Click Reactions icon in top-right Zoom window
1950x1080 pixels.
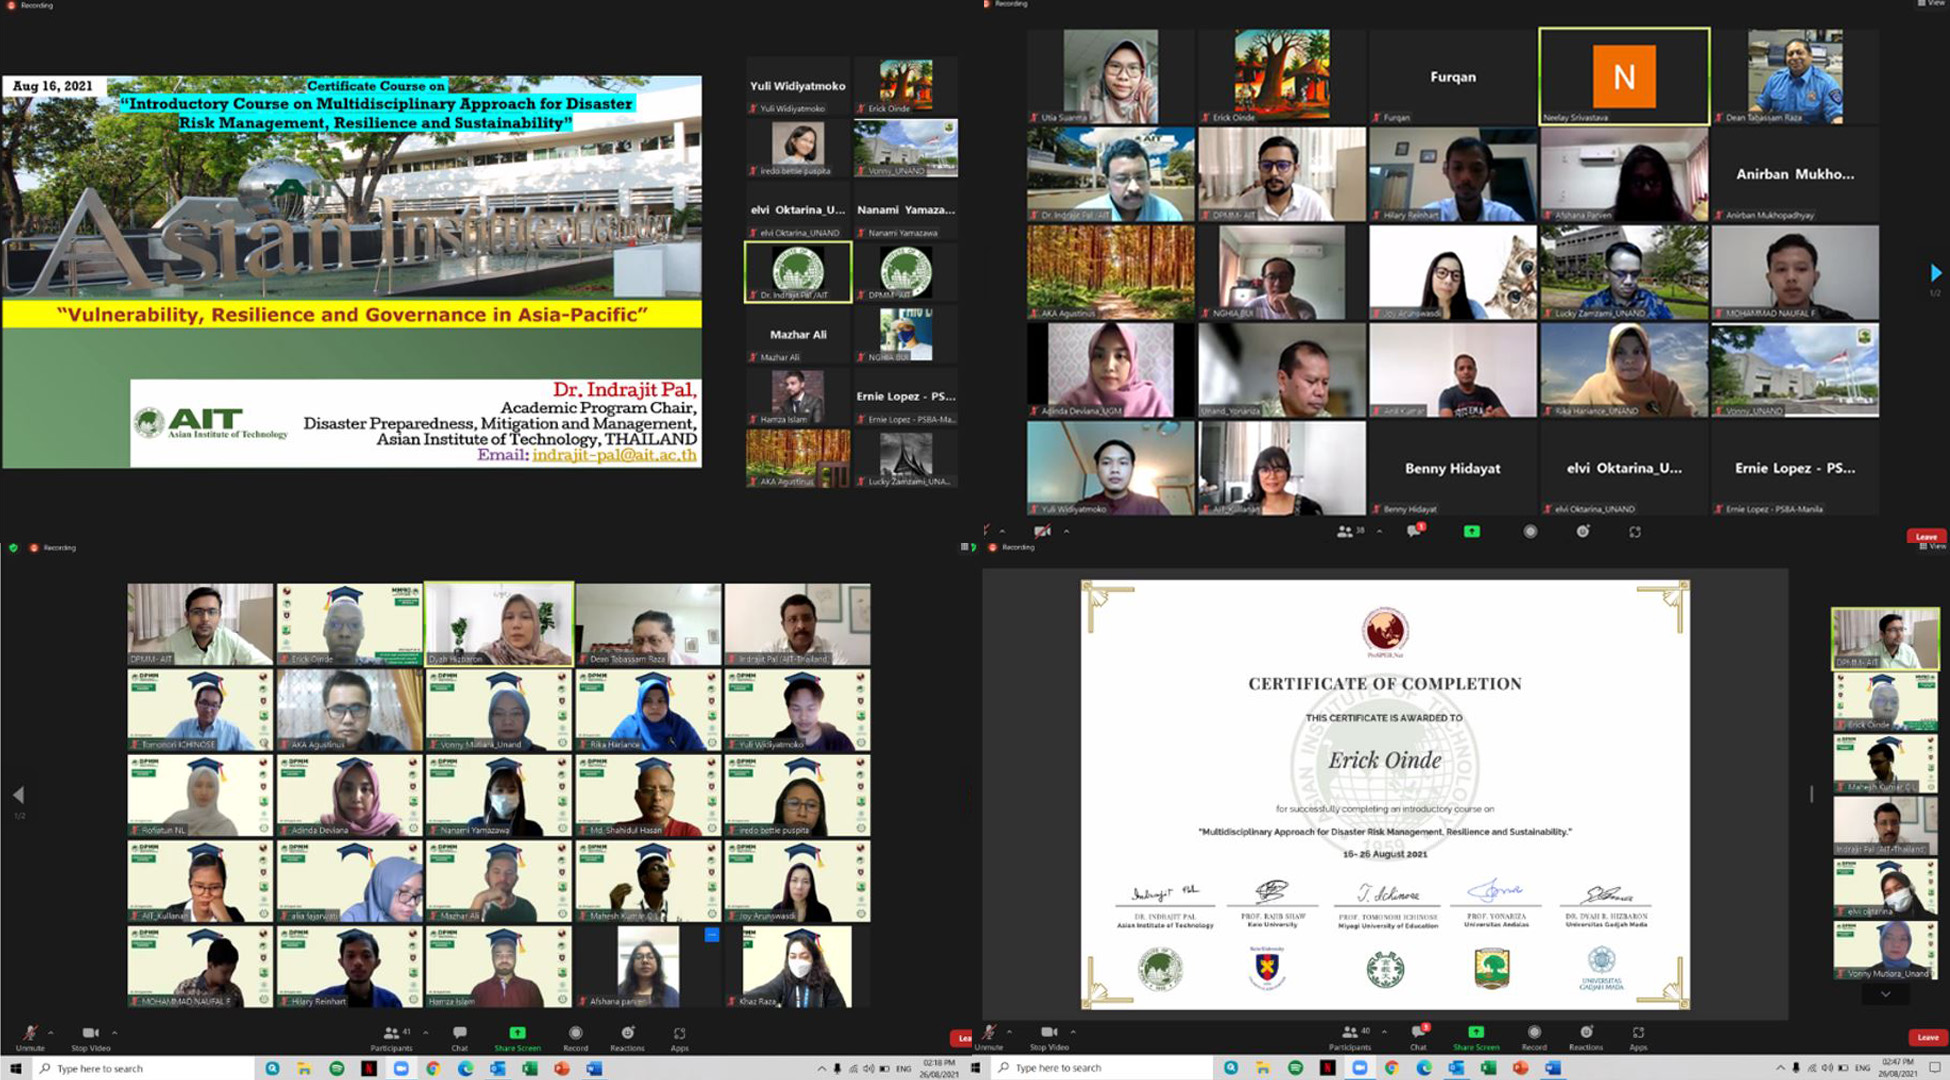coord(1582,532)
